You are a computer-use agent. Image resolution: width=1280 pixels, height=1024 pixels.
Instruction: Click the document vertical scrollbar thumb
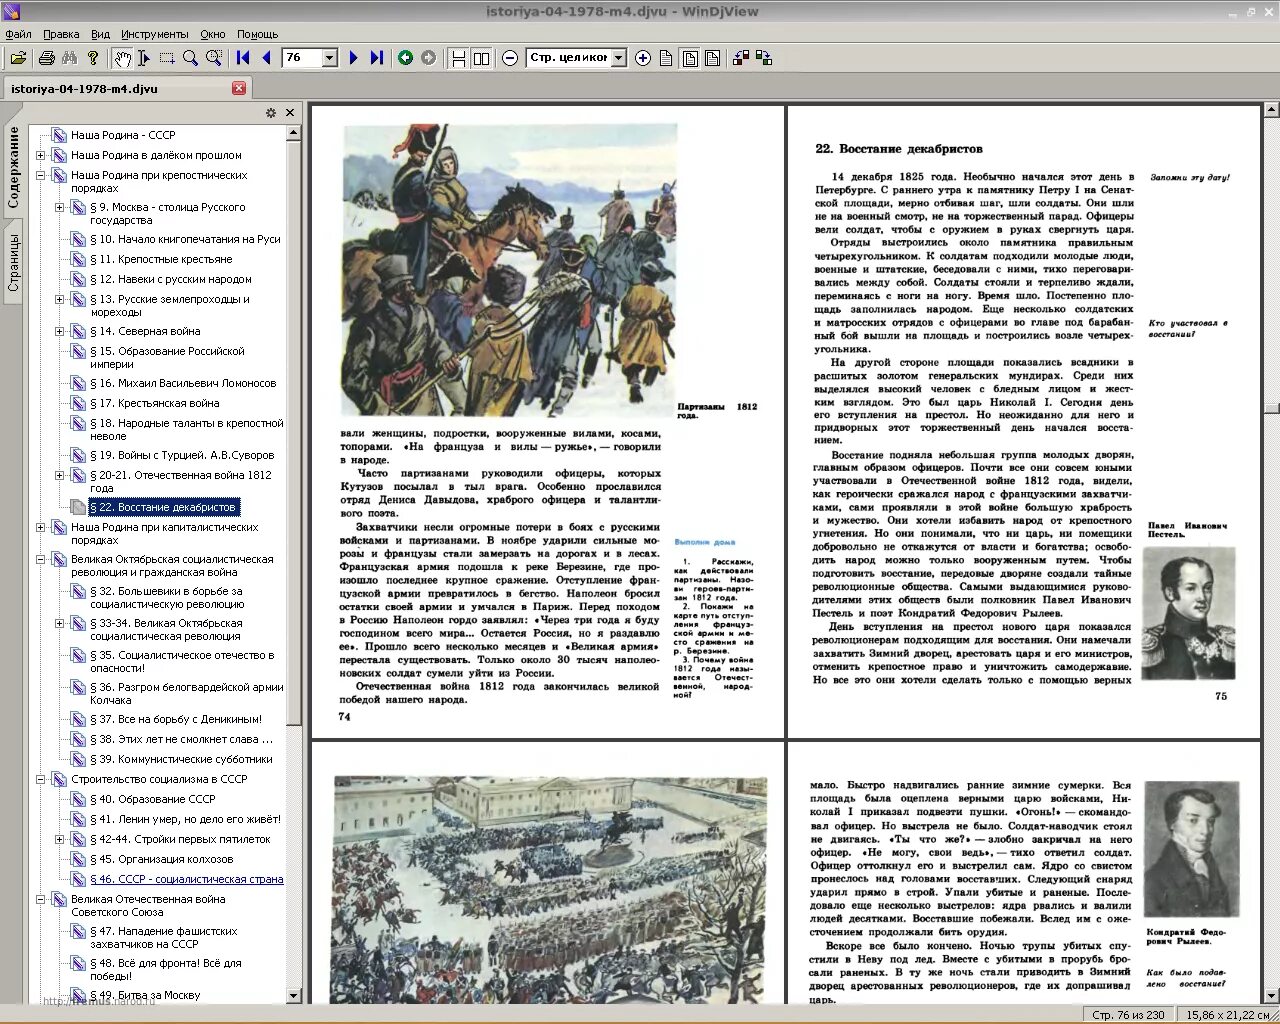[1271, 407]
